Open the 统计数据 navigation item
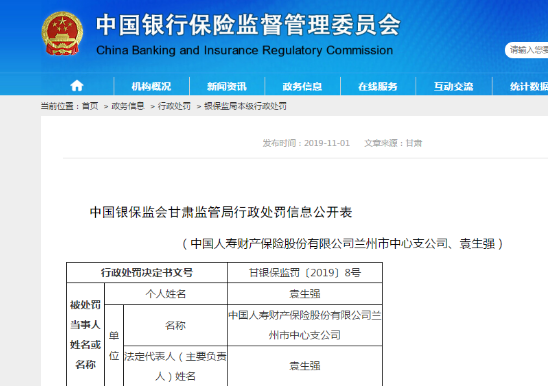 pyautogui.click(x=529, y=86)
